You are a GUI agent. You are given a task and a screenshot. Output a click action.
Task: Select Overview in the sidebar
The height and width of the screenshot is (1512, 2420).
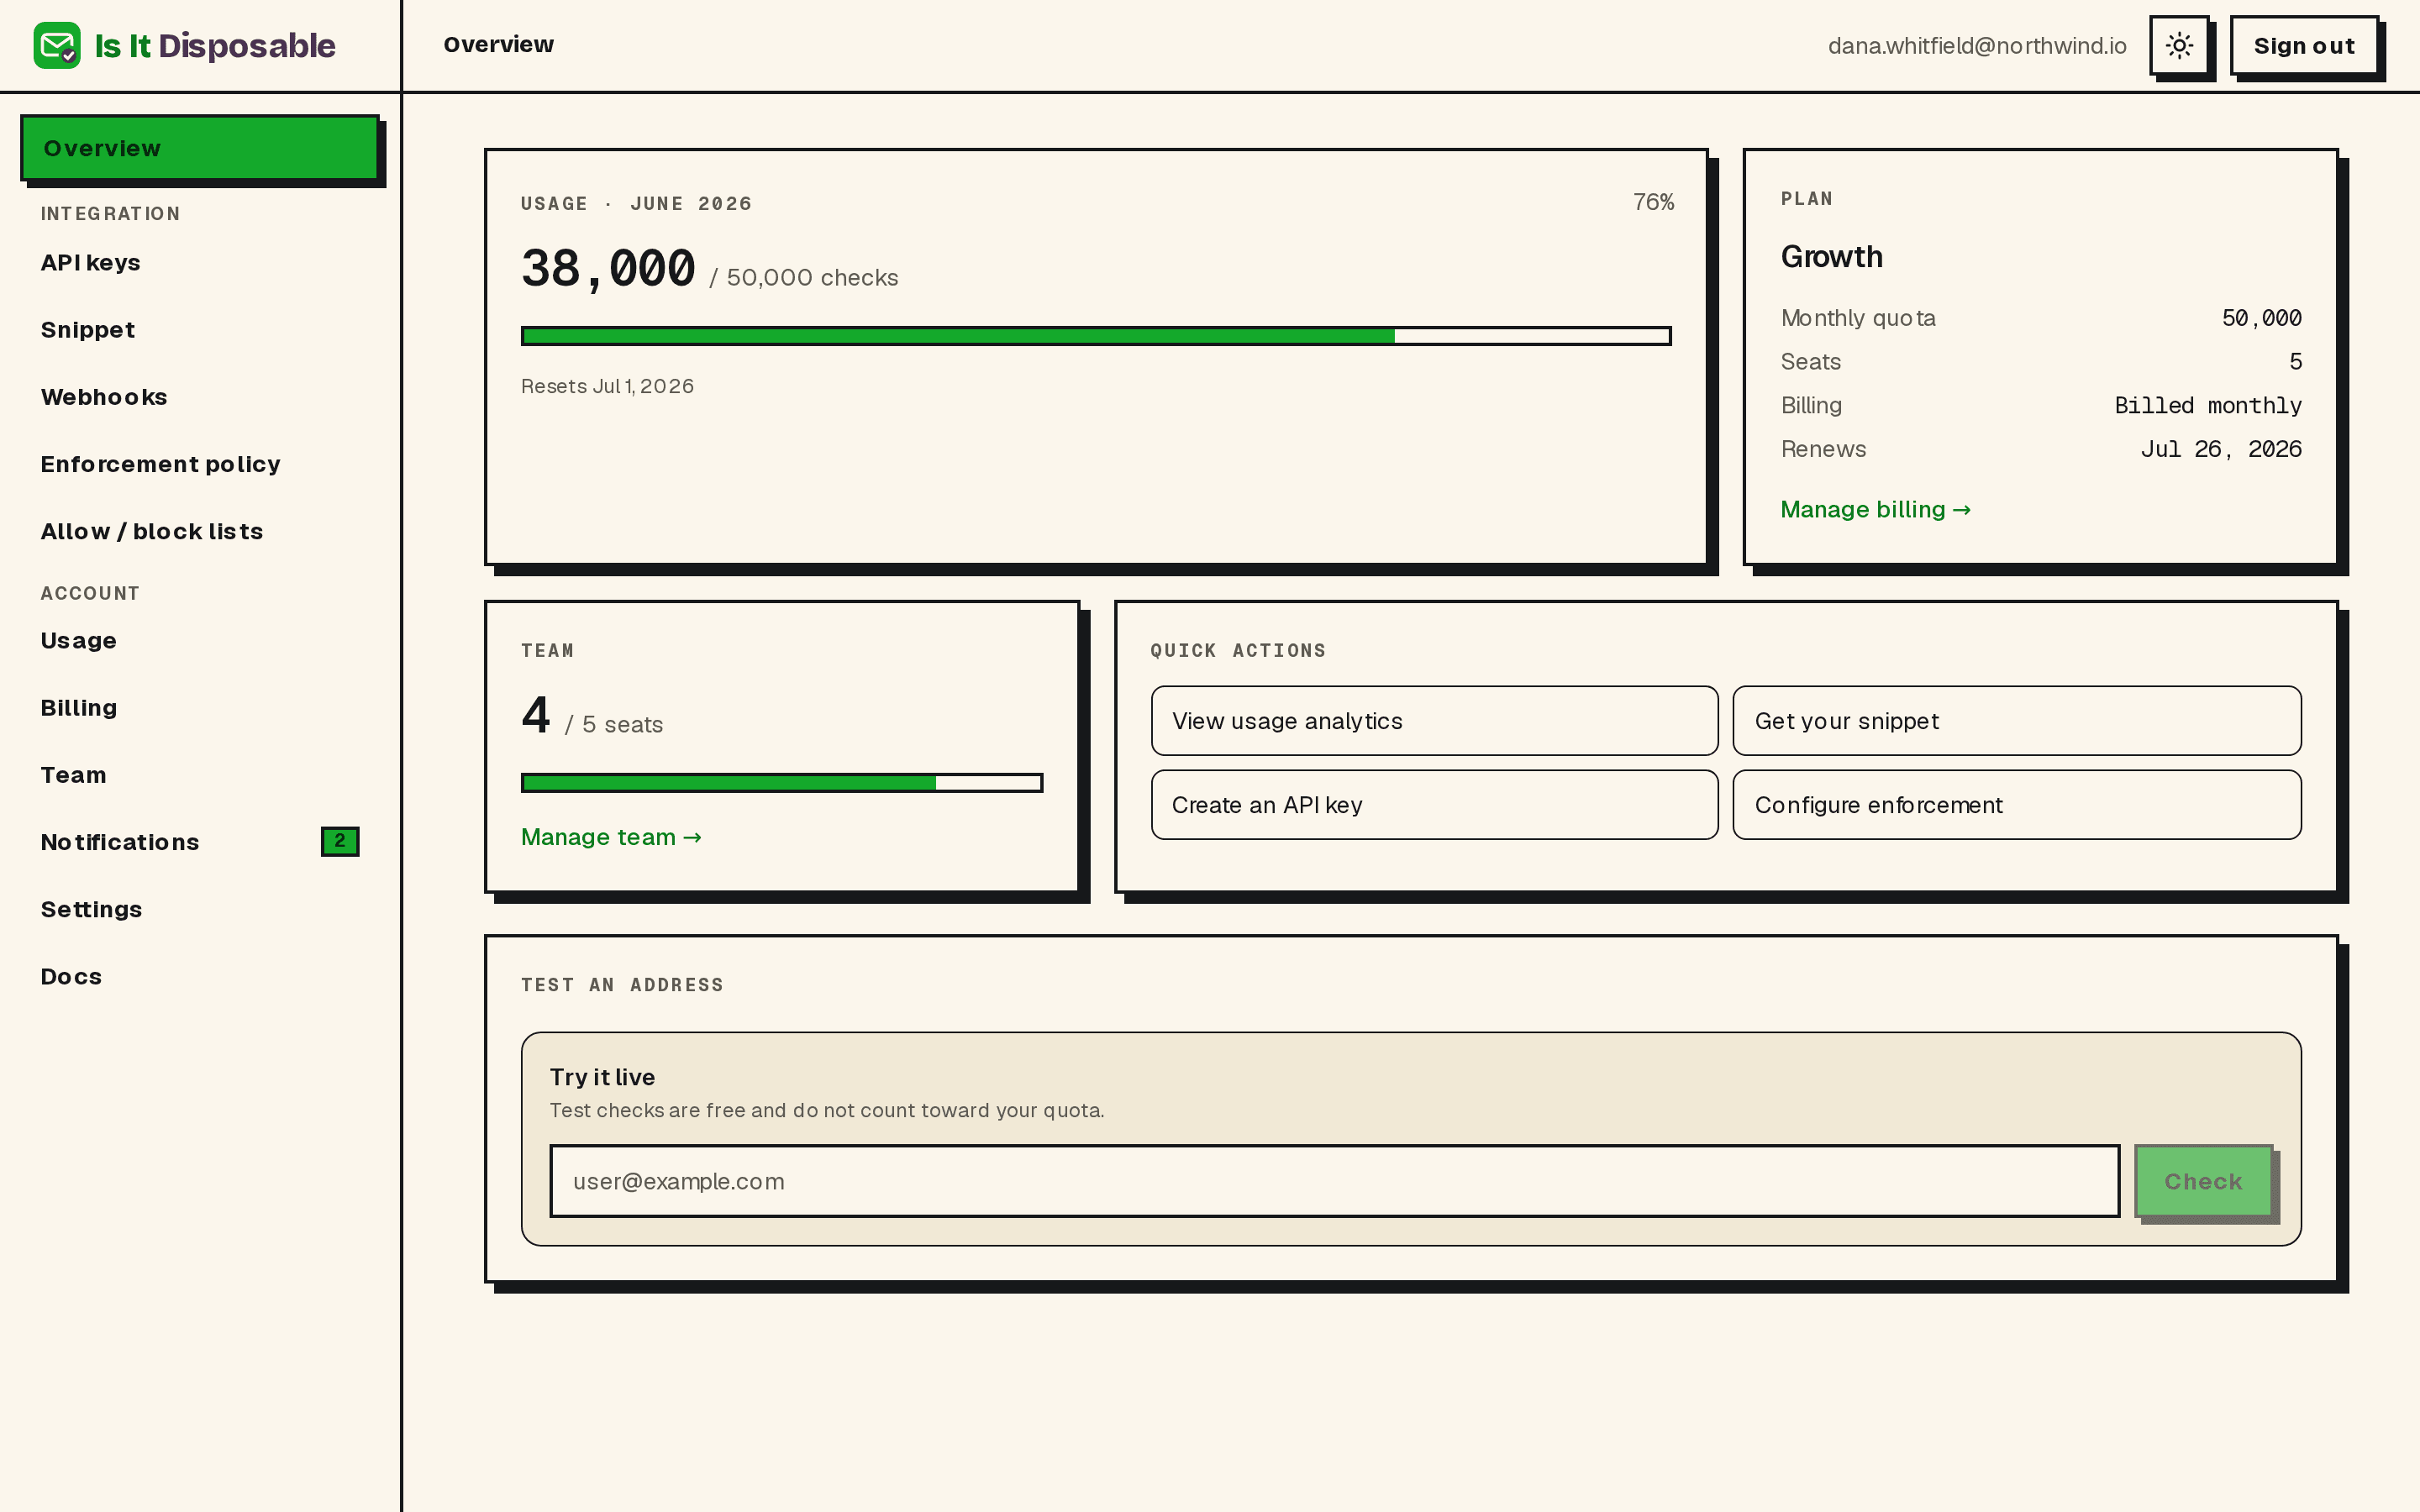(200, 148)
